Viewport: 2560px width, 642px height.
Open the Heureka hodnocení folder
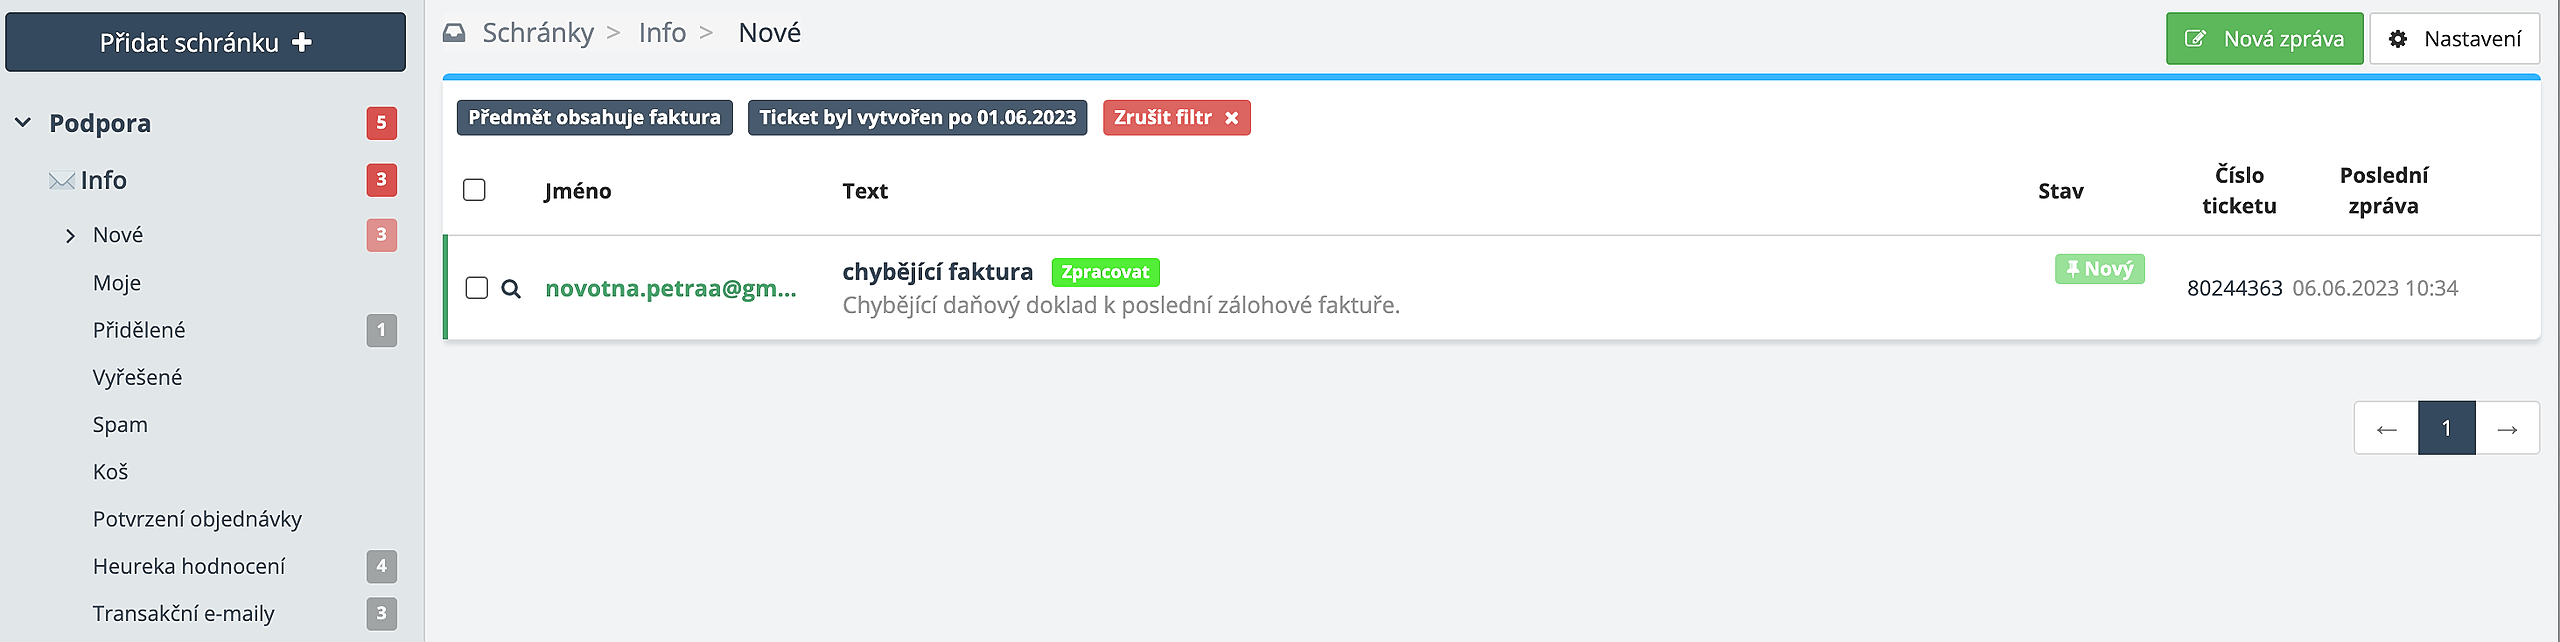pos(189,566)
